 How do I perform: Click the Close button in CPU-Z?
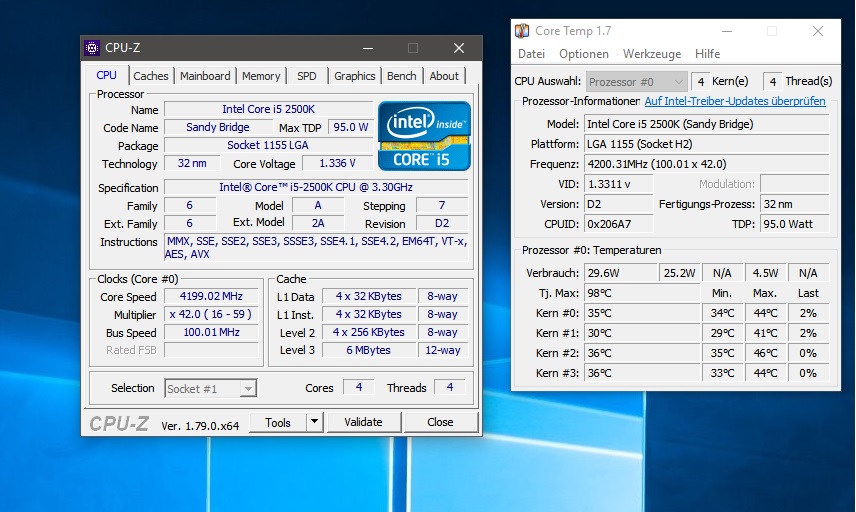point(440,422)
